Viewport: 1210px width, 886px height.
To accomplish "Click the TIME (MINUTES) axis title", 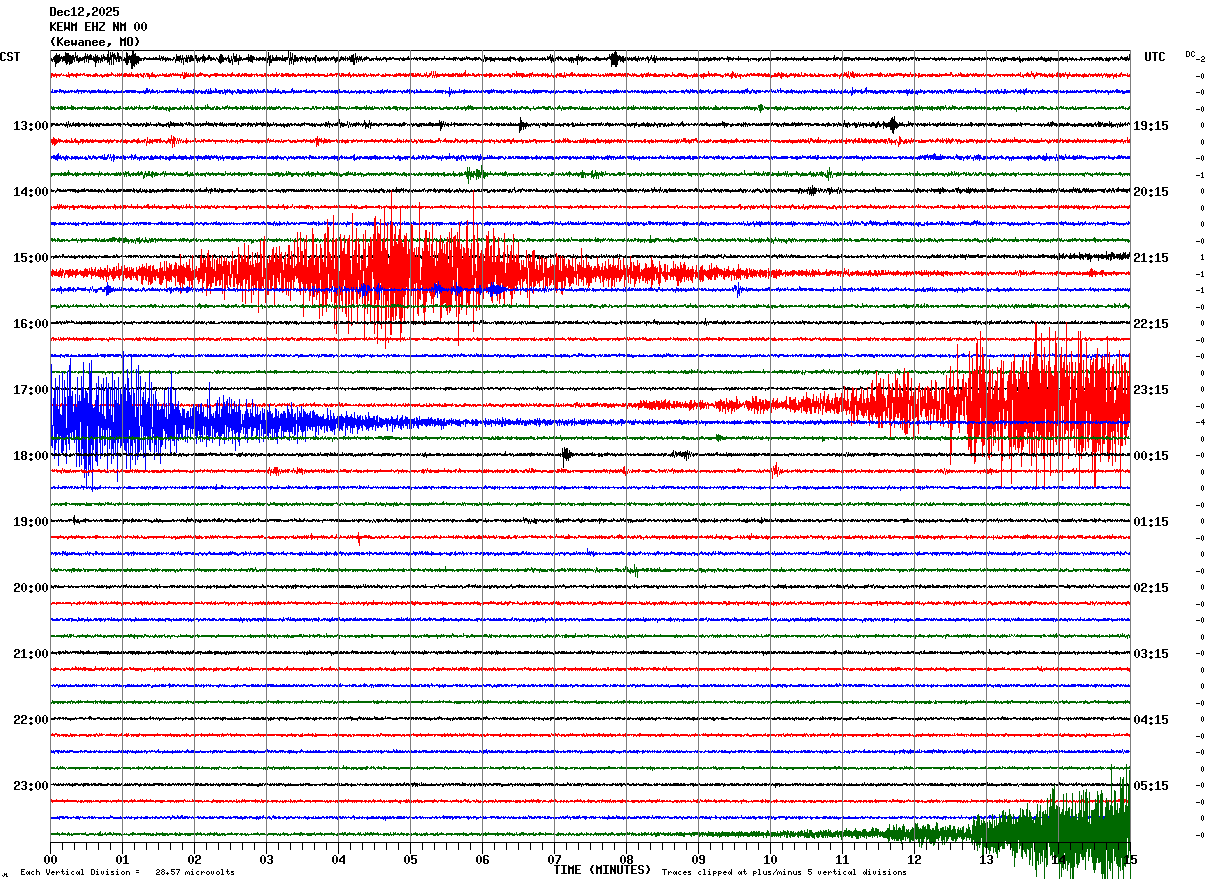I will pos(602,870).
